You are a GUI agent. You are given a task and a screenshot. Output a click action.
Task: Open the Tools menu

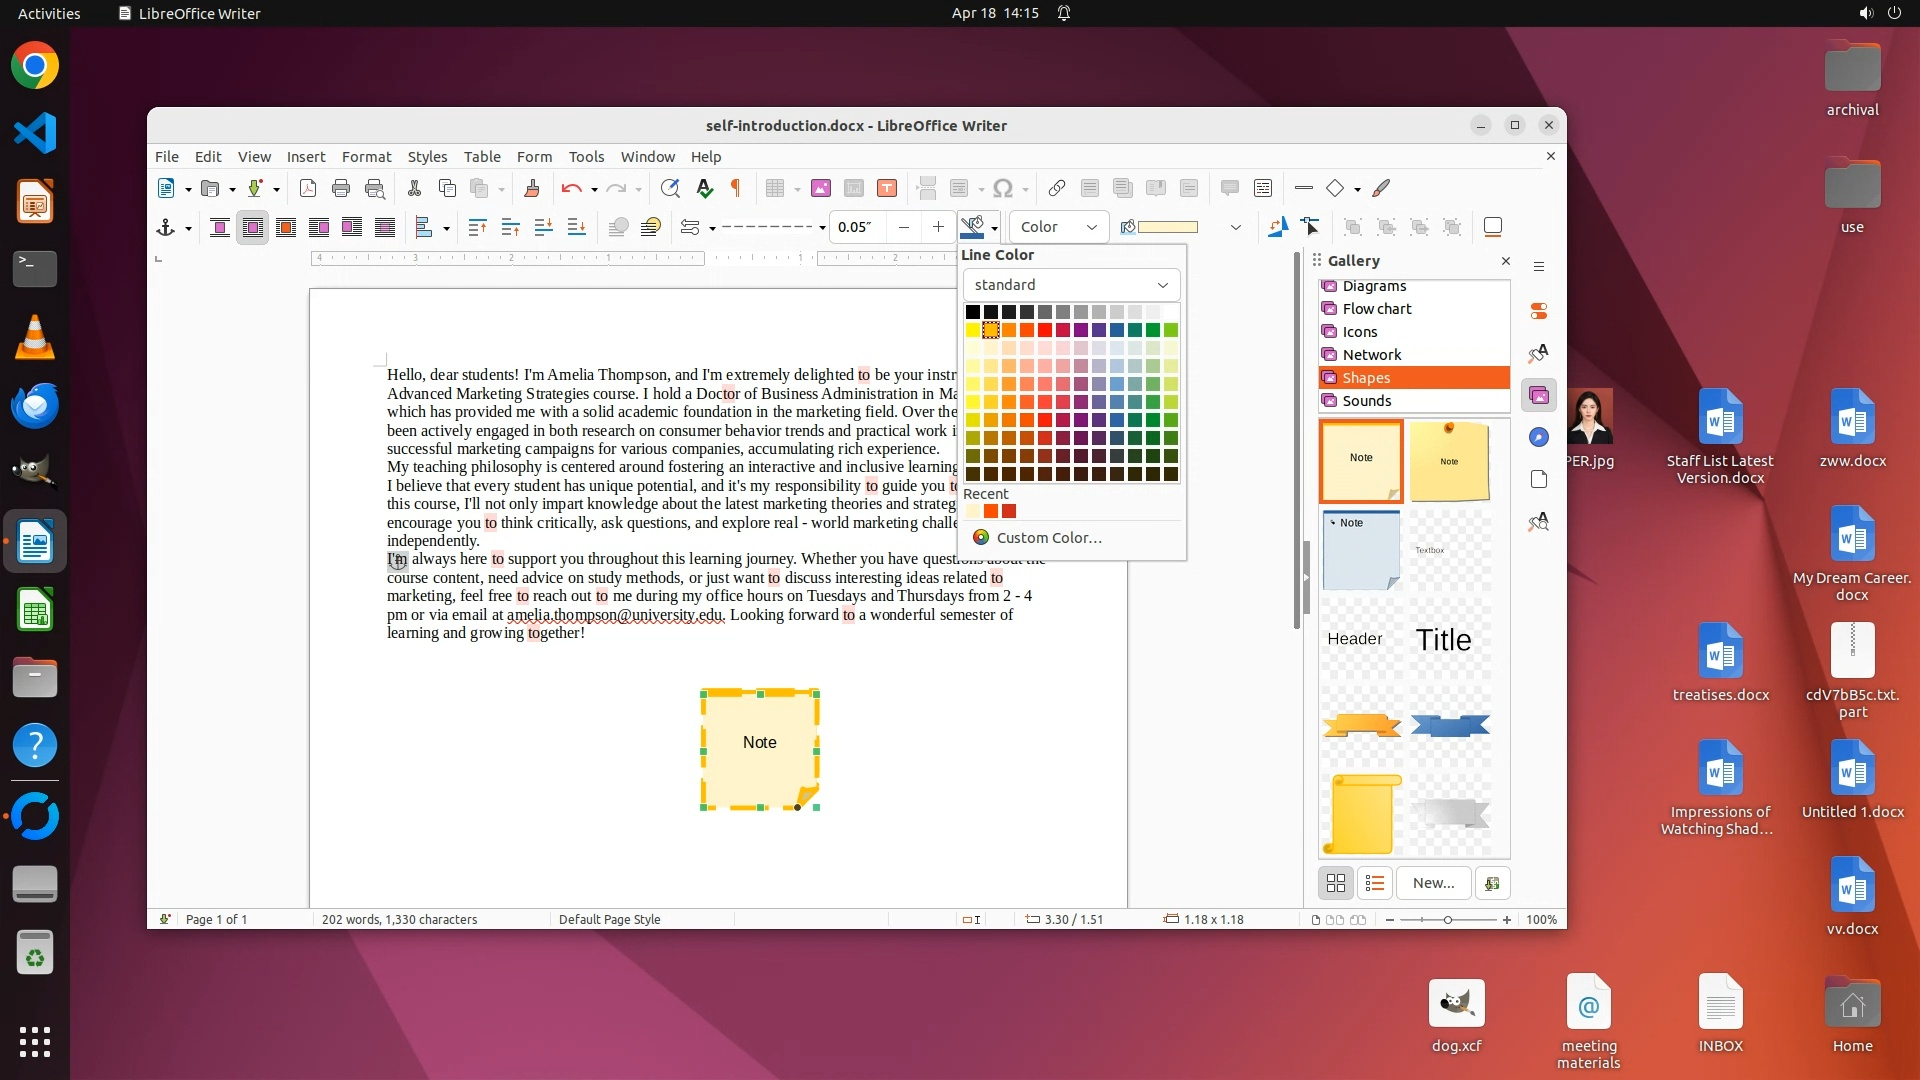tap(586, 157)
